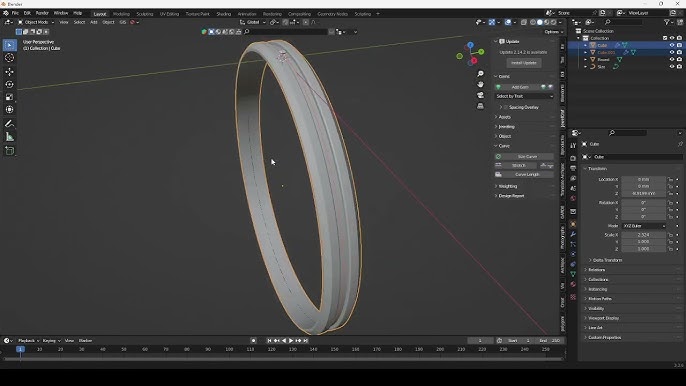The image size is (686, 386).
Task: Open the Modifiers wrench properties tab
Action: (x=573, y=234)
